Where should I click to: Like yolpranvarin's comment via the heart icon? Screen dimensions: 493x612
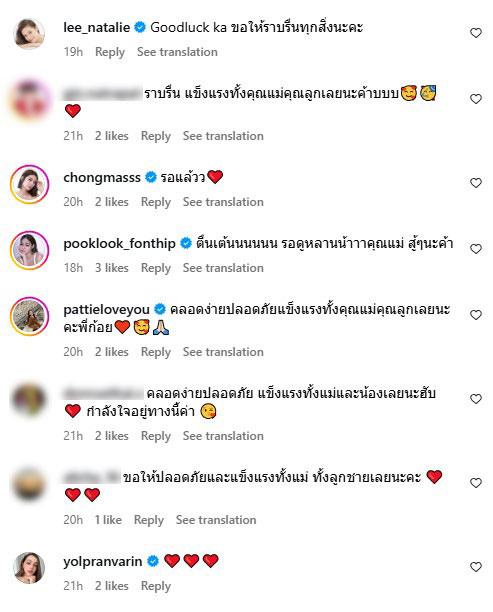click(475, 567)
